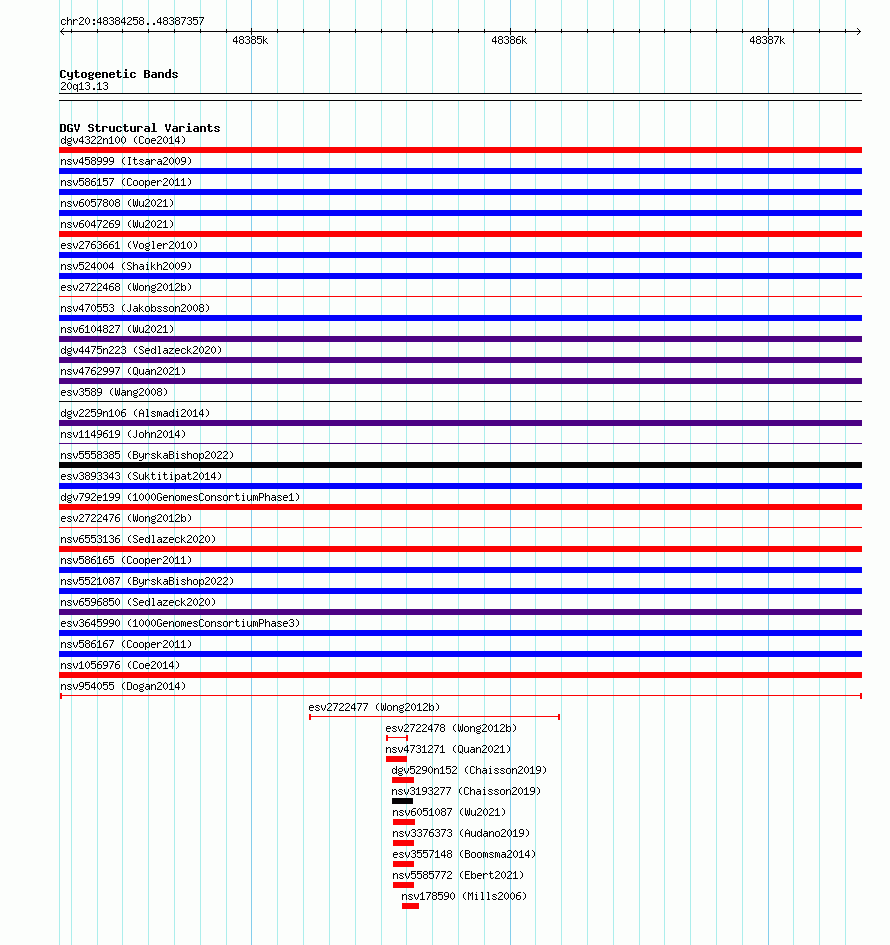The width and height of the screenshot is (890, 945).
Task: Open the nsv586165 (Cooper2011) variant
Action: (126, 560)
